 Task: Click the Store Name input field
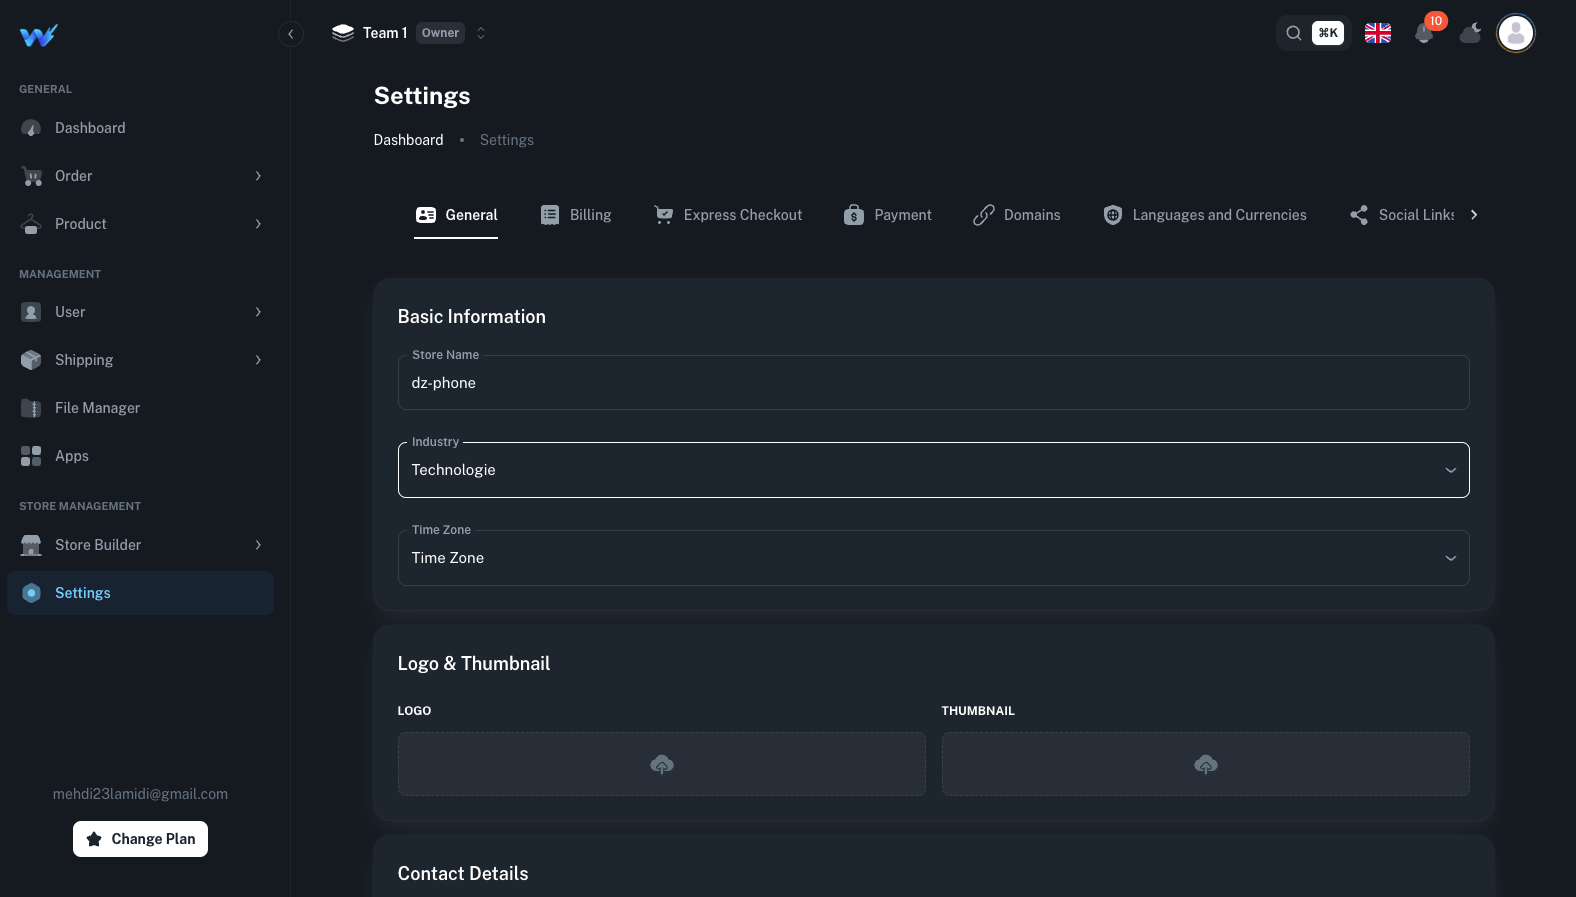point(933,383)
